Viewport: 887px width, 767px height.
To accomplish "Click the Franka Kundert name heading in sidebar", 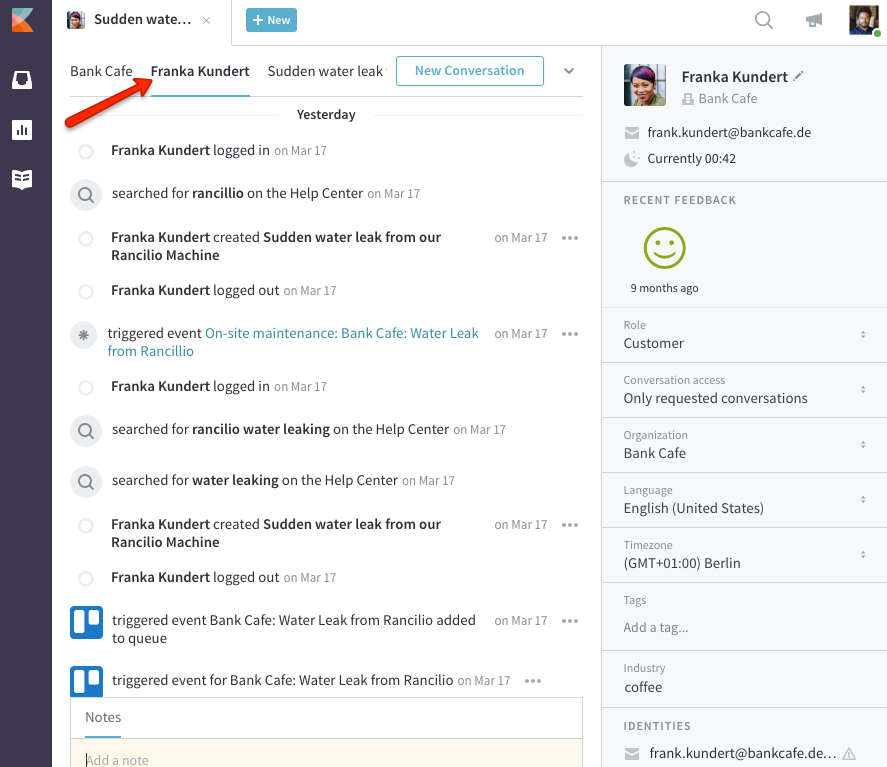I will 734,77.
